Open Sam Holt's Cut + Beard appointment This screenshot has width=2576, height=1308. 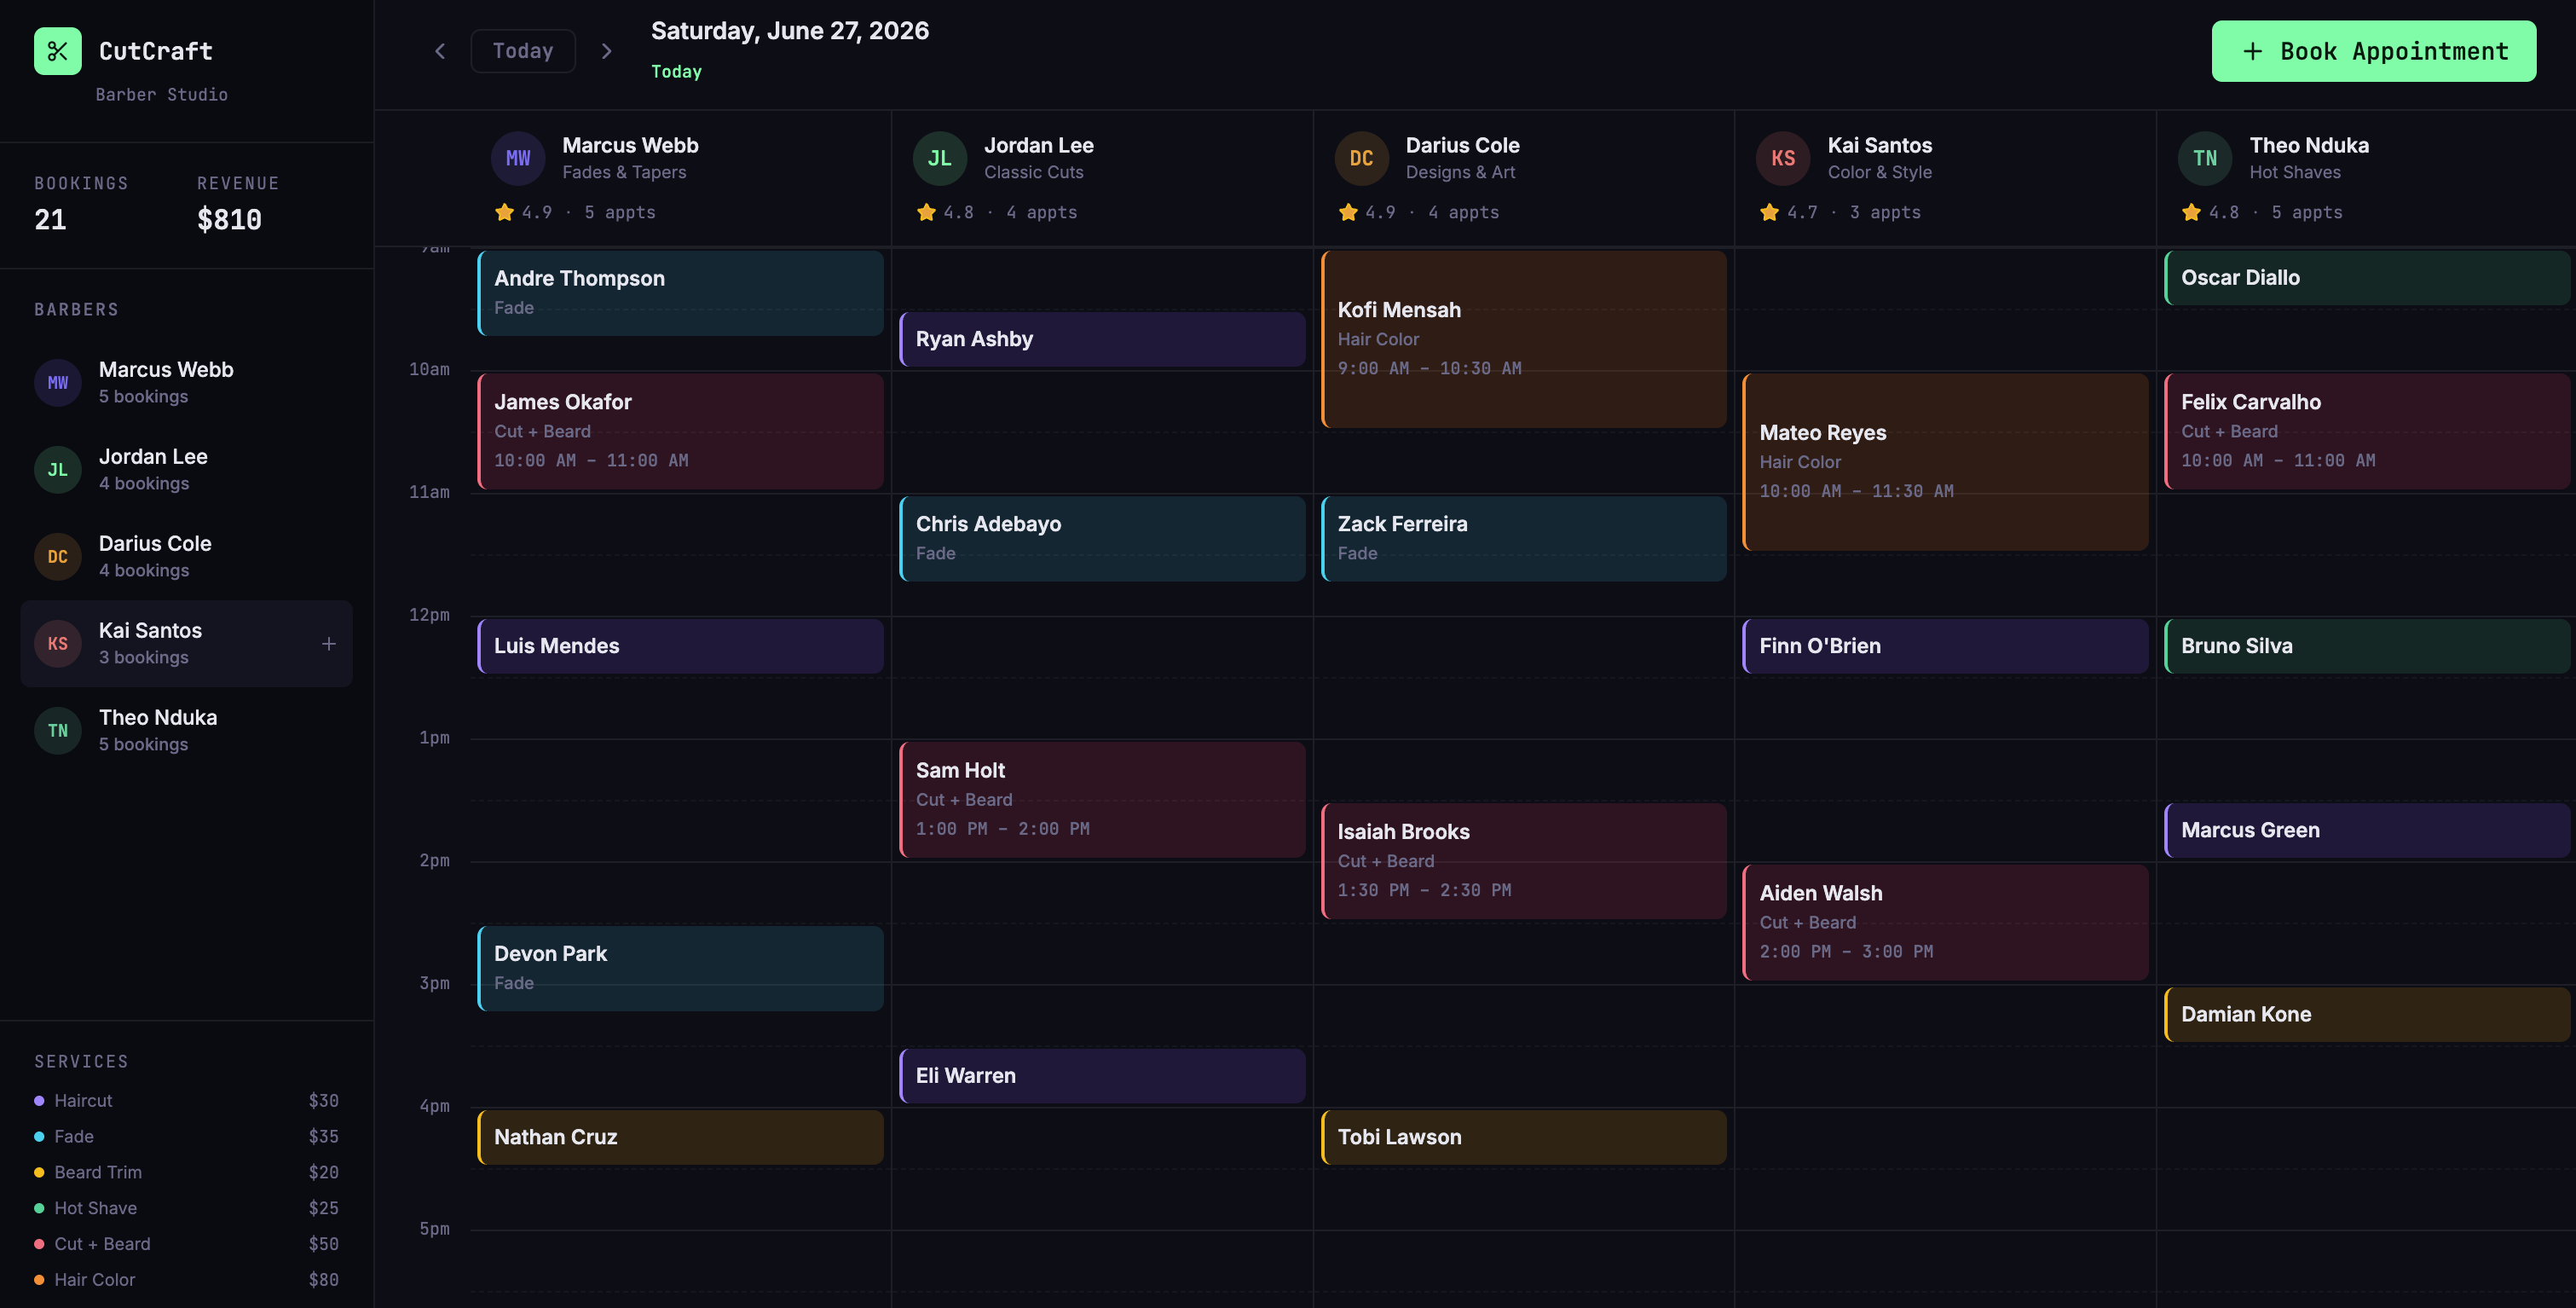[1102, 799]
